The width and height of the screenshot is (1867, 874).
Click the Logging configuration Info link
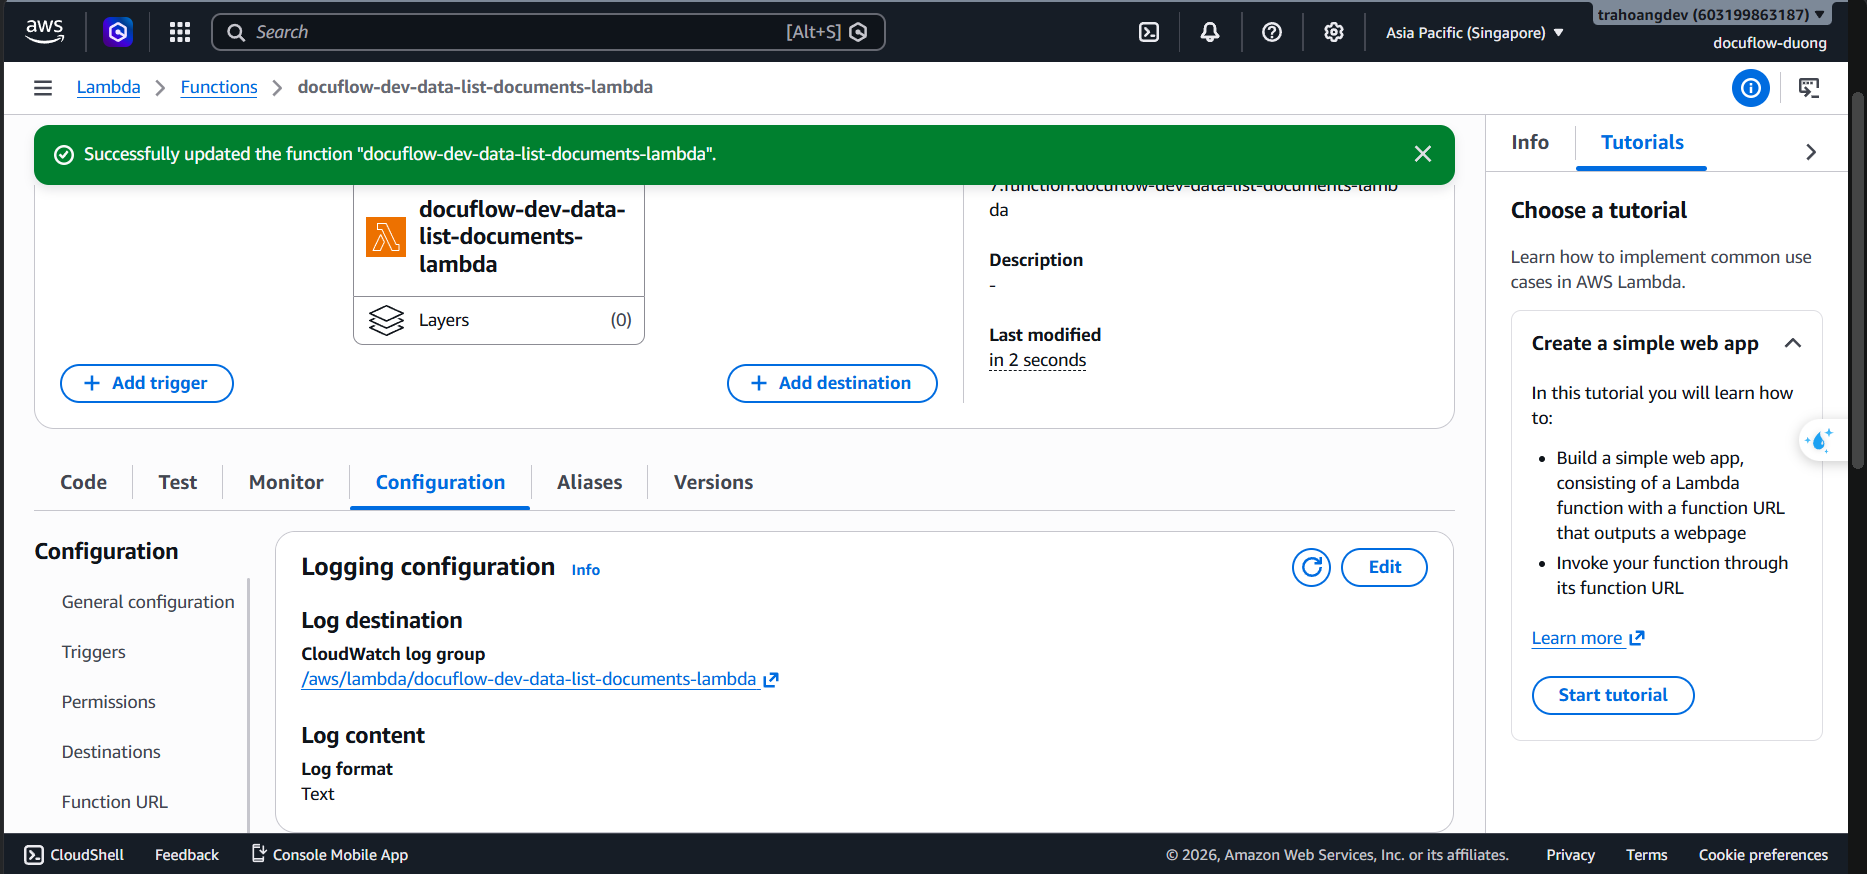(586, 570)
